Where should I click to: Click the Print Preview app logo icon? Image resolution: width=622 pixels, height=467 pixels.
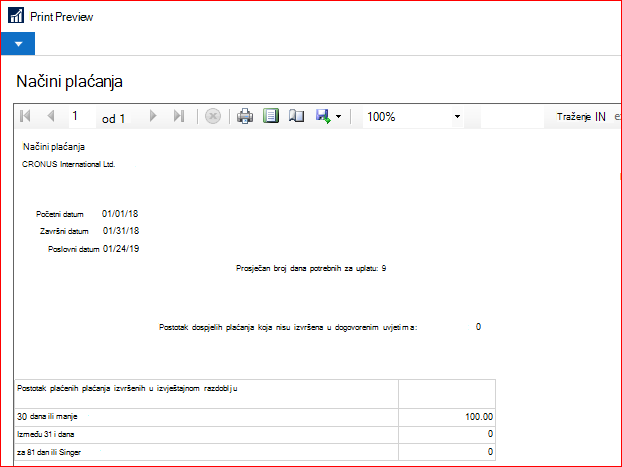point(16,15)
